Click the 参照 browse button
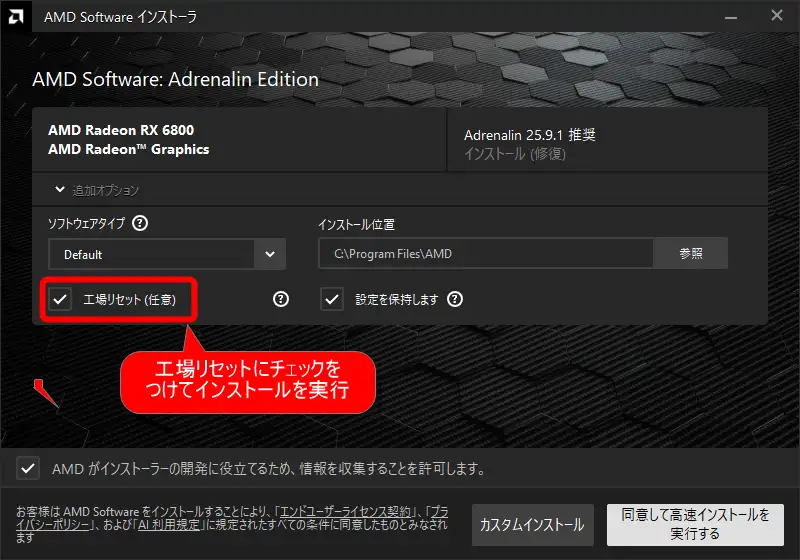800x560 pixels. point(690,254)
